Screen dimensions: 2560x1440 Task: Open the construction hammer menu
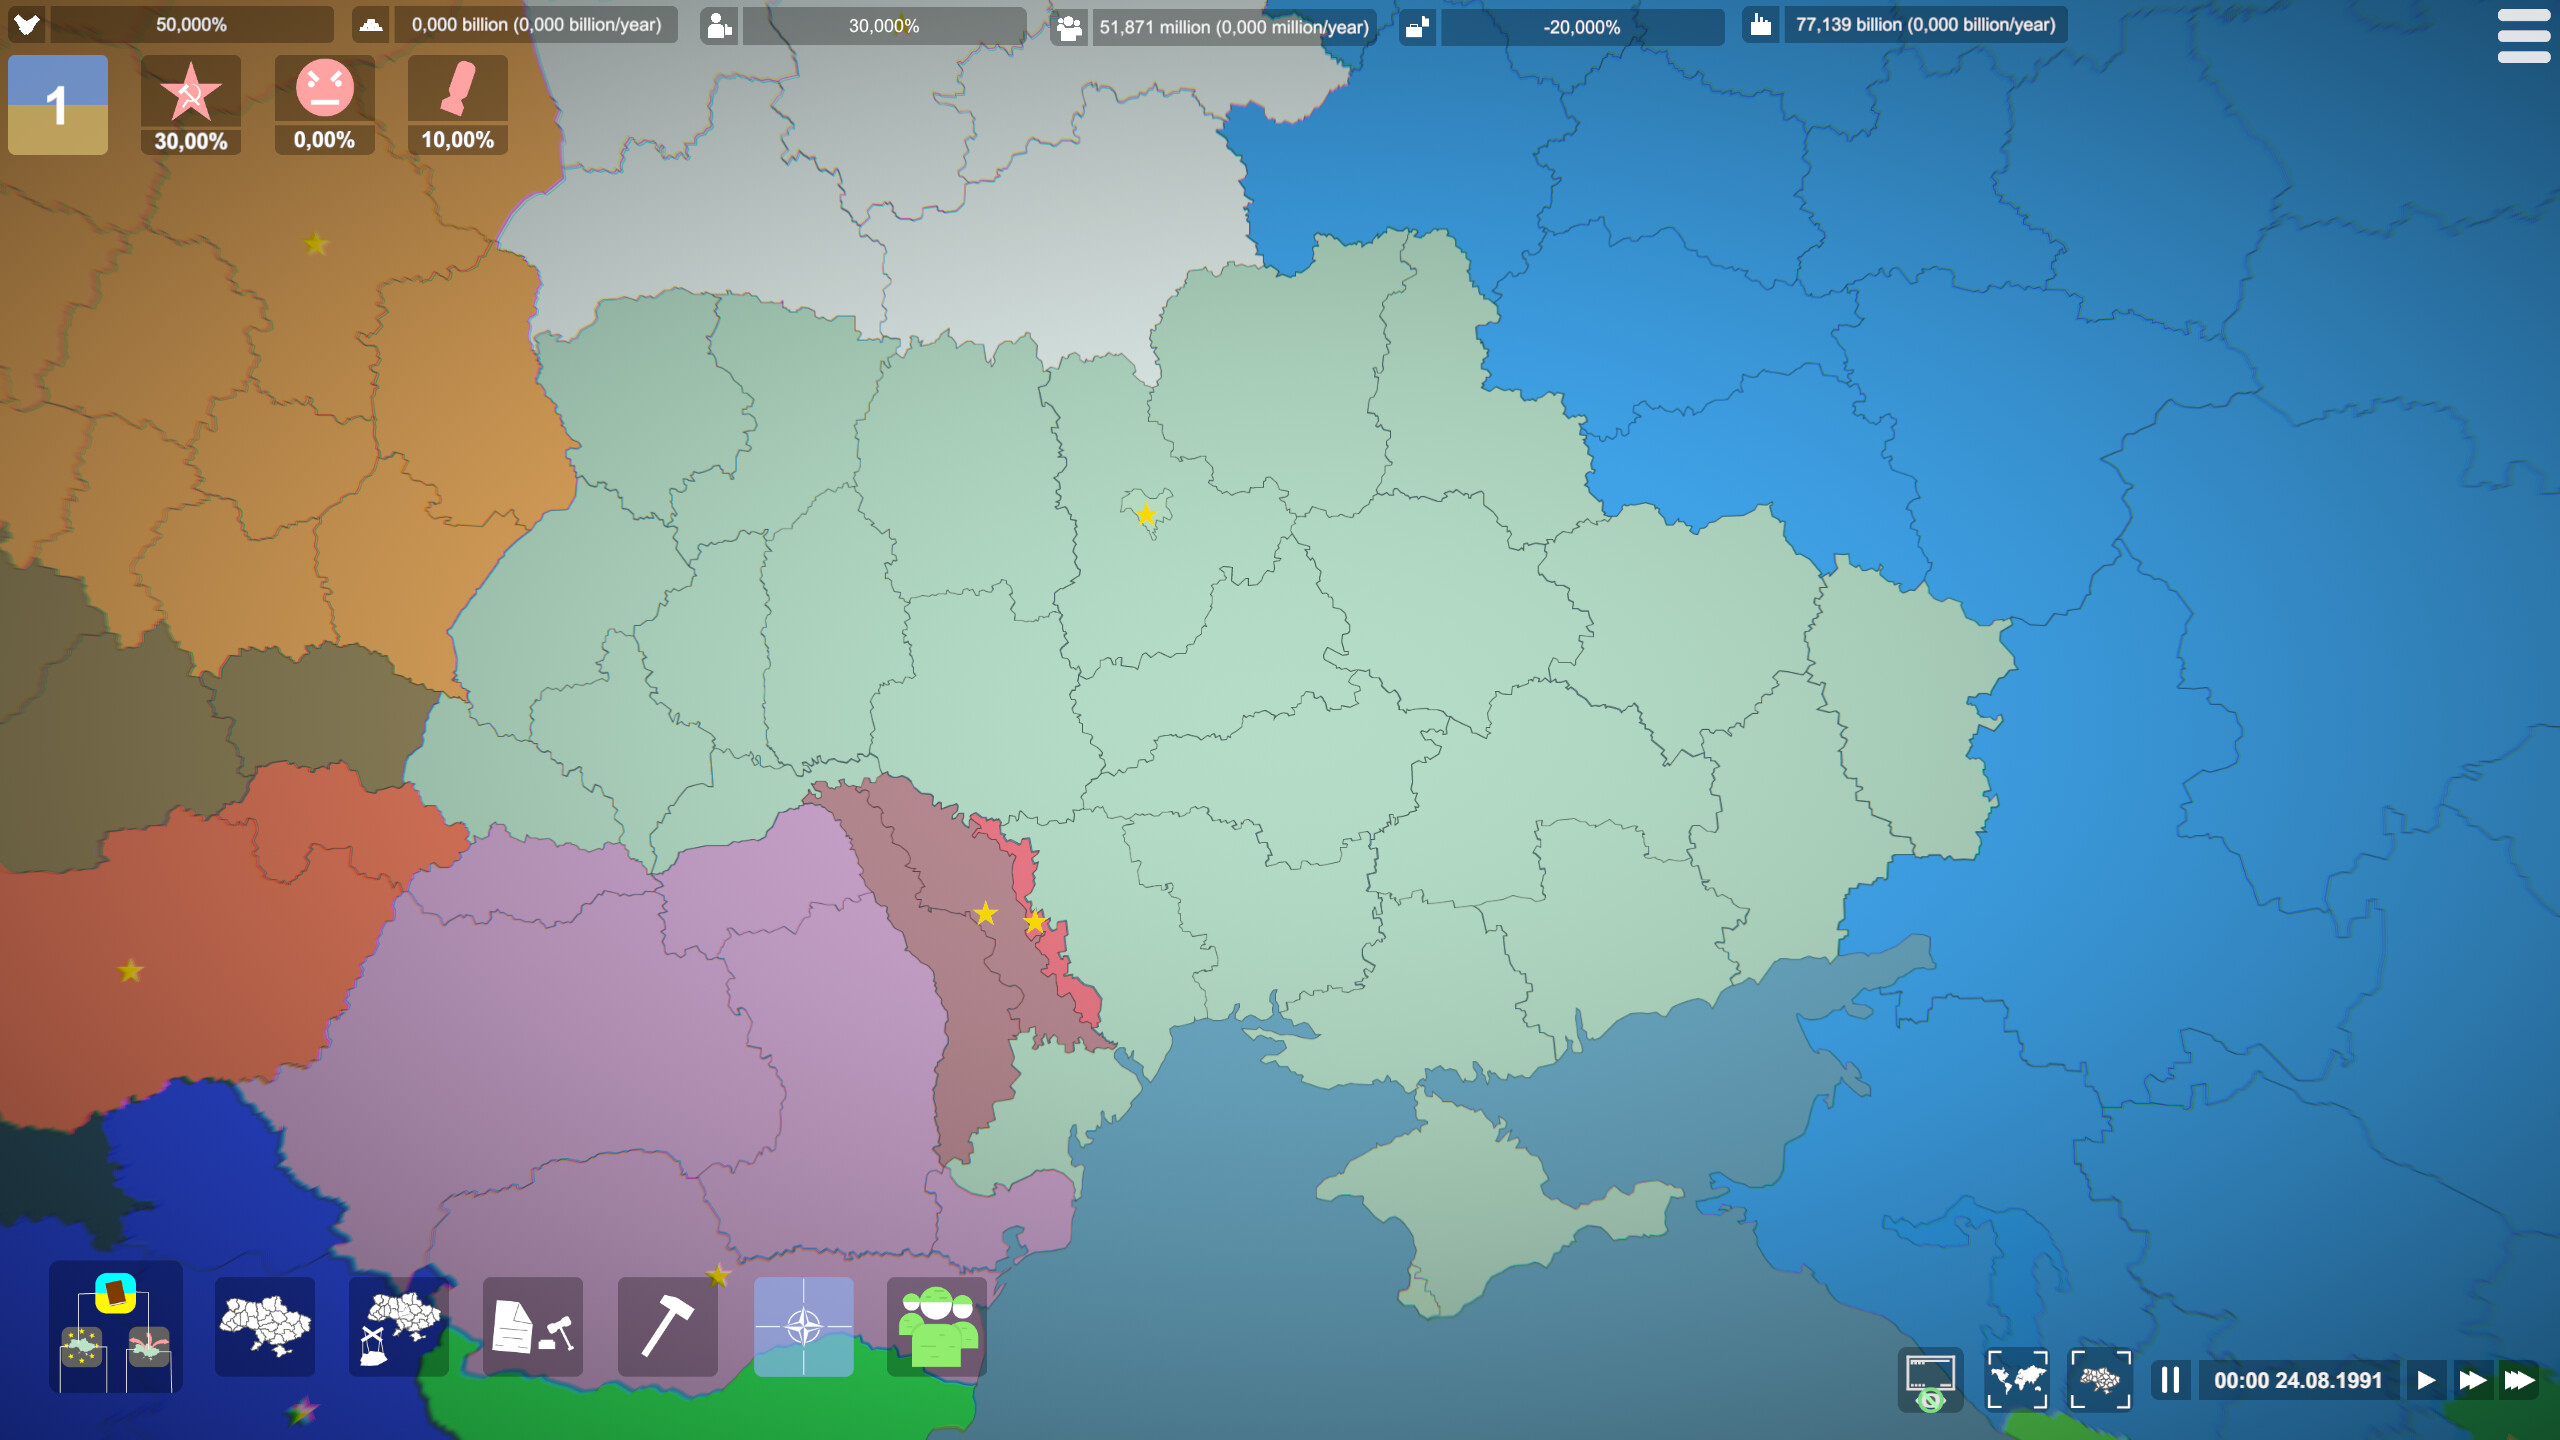tap(668, 1327)
